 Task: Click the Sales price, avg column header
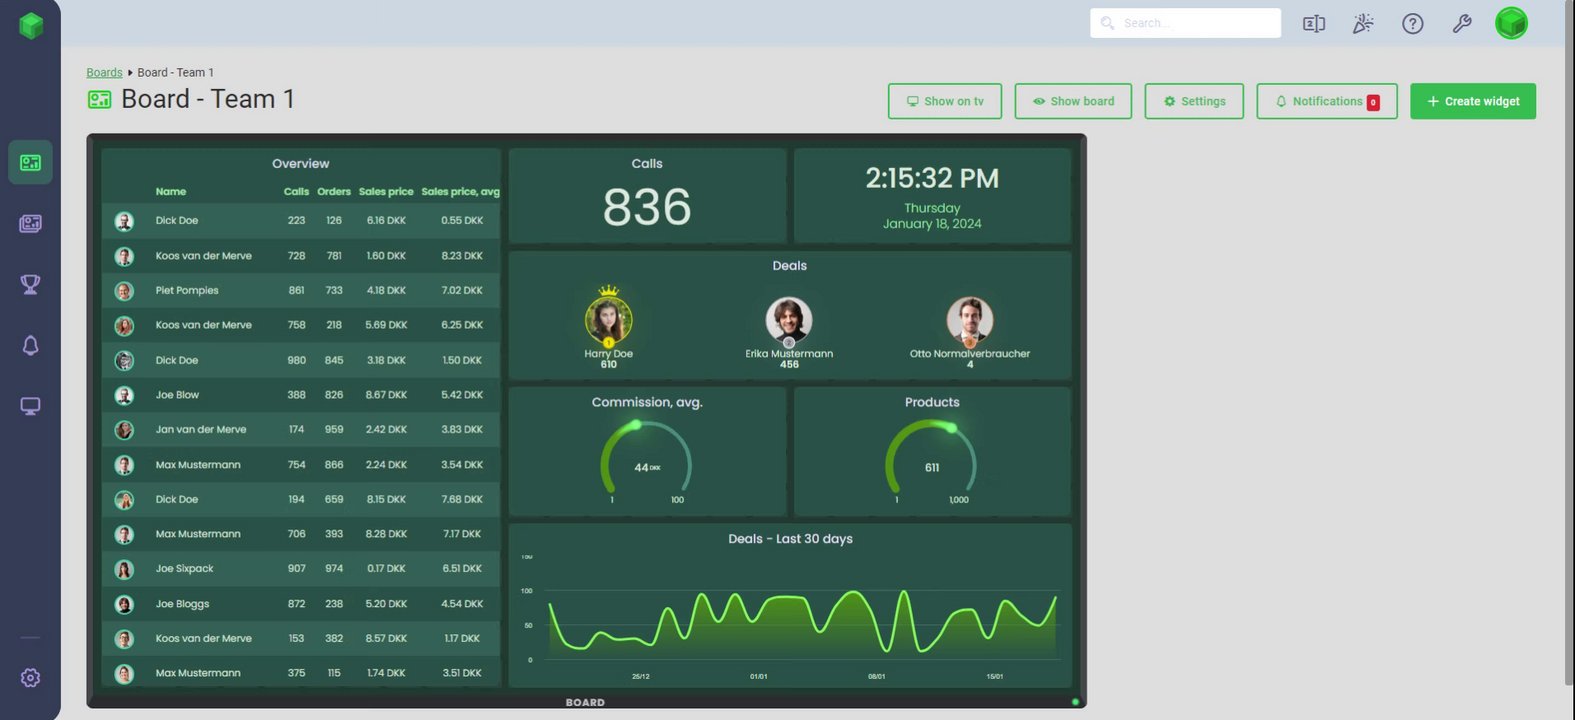460,191
